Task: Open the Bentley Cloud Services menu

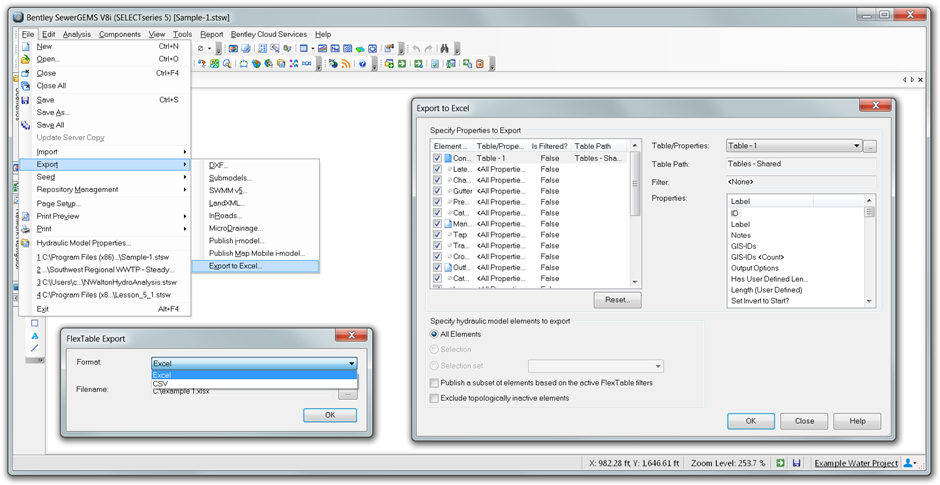Action: pyautogui.click(x=269, y=34)
